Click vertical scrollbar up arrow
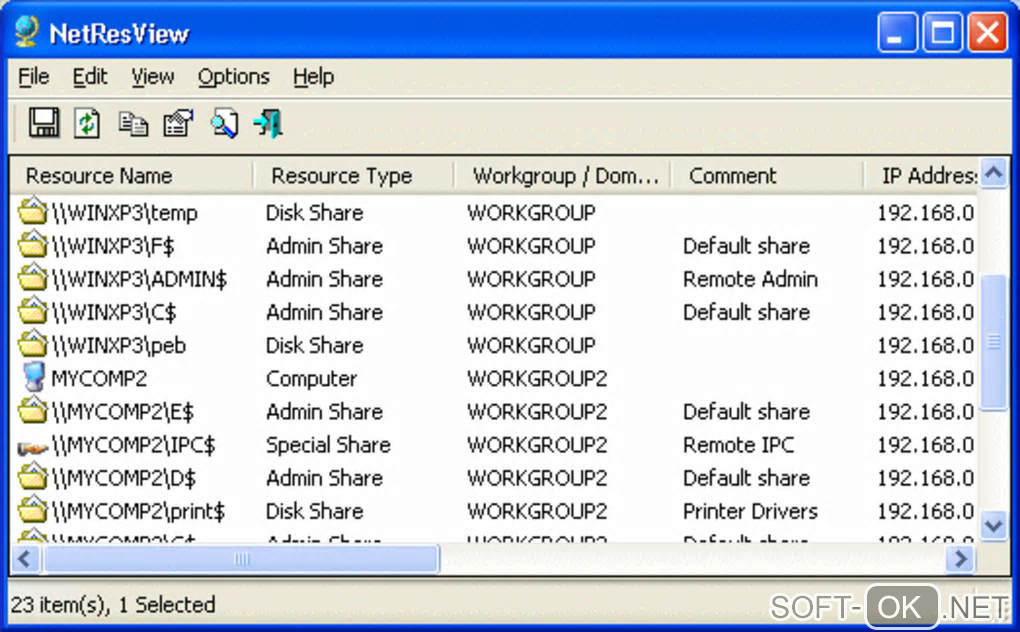This screenshot has height=632, width=1020. (x=993, y=174)
